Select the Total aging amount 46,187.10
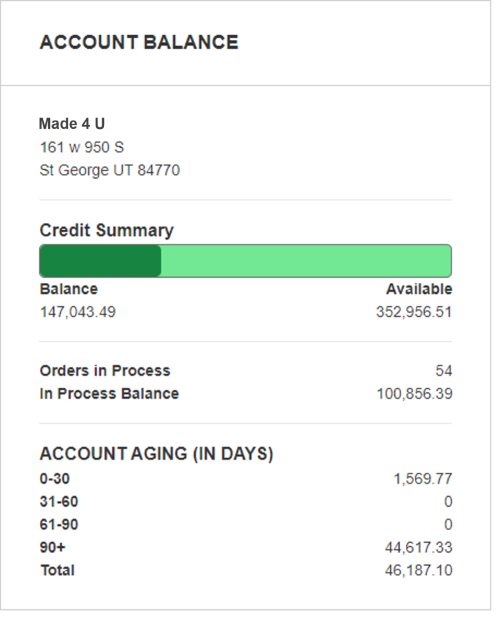500x617 pixels. point(419,570)
